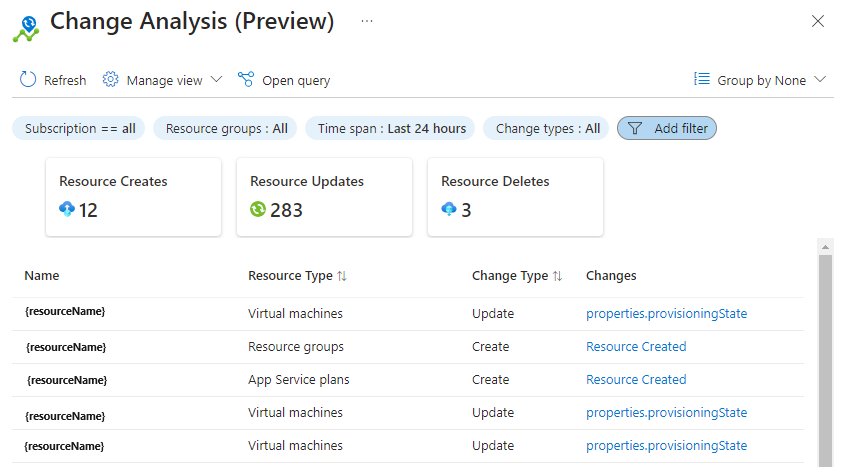Click the Resource Deletes cloud icon
The image size is (844, 467).
coord(449,209)
